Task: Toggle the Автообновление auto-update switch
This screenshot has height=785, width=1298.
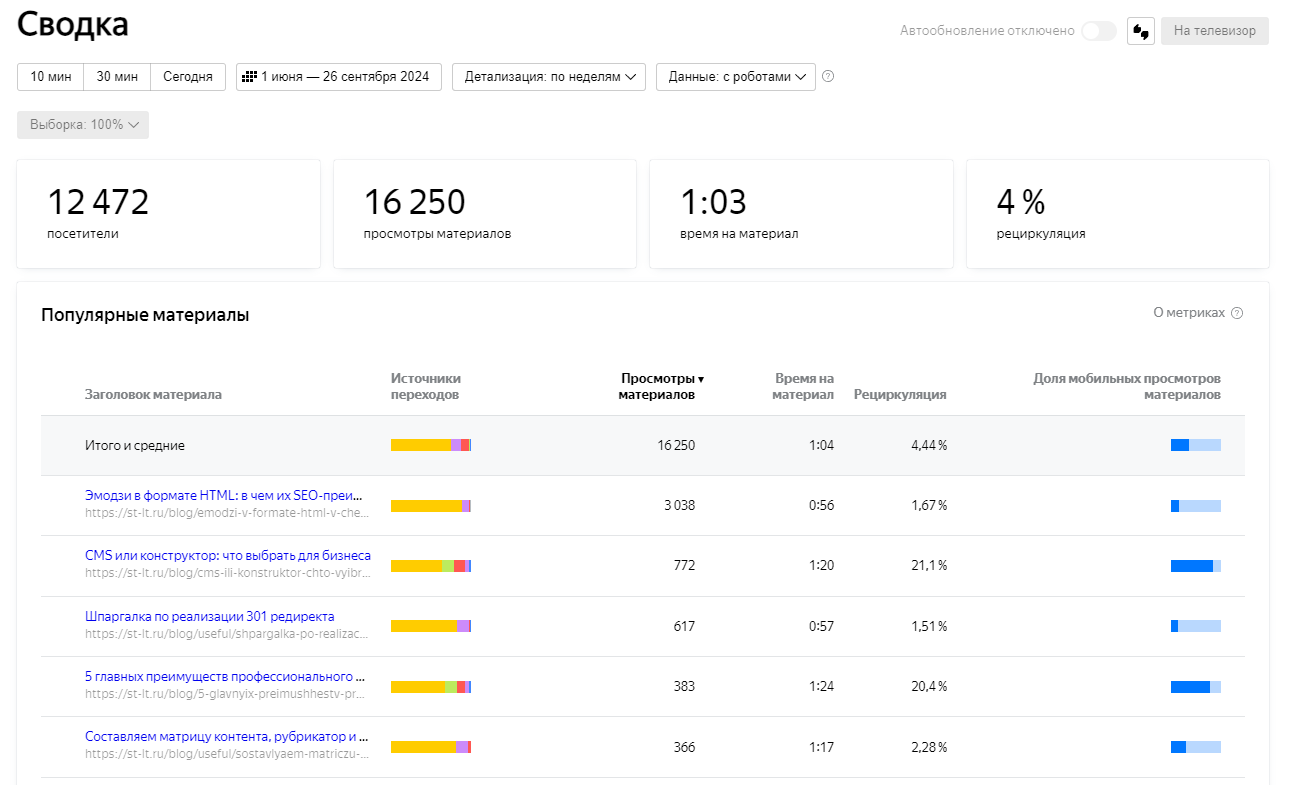Action: tap(1098, 31)
